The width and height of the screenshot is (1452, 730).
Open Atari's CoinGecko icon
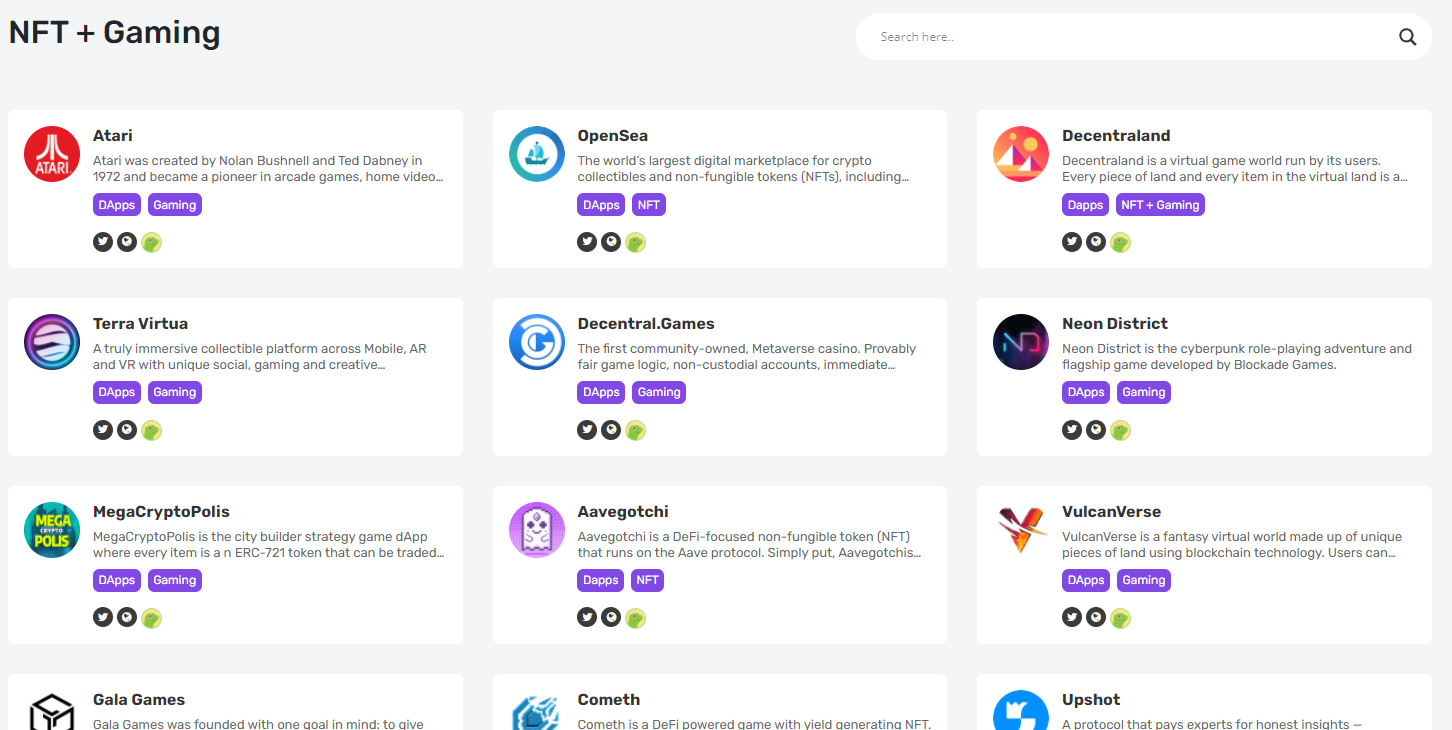(x=151, y=242)
